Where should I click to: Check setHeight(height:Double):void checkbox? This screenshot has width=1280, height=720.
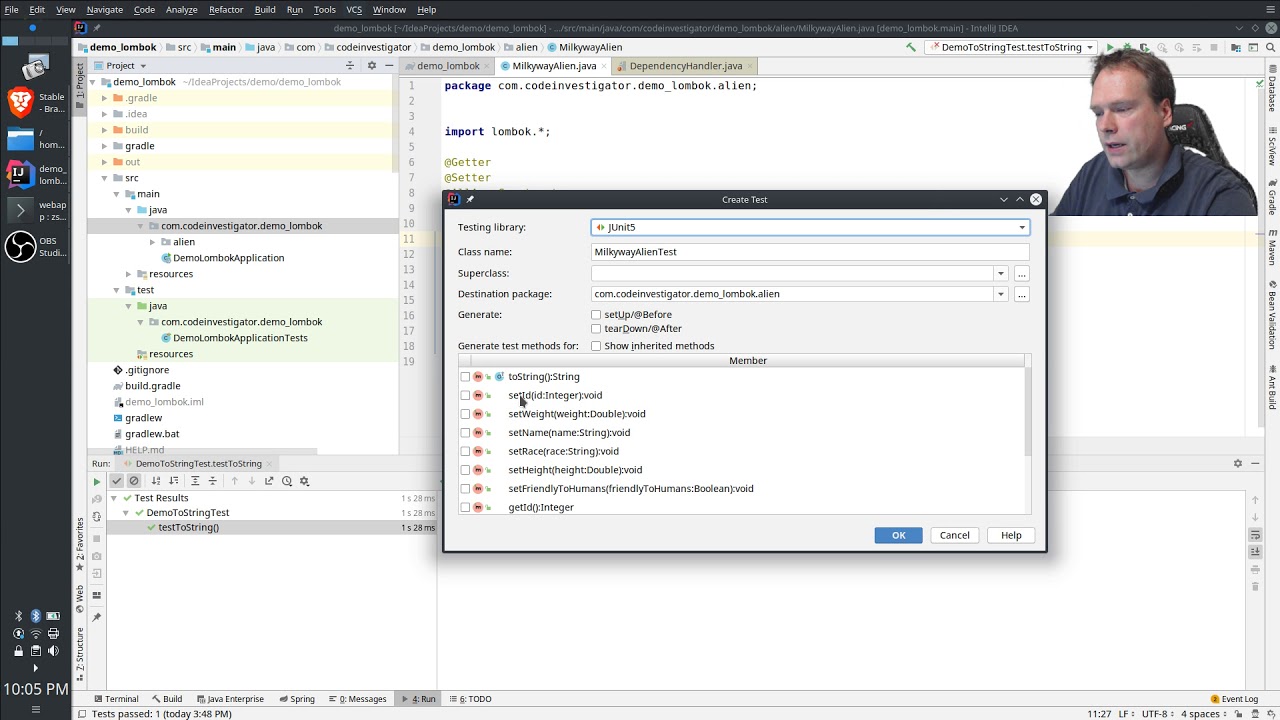(465, 470)
